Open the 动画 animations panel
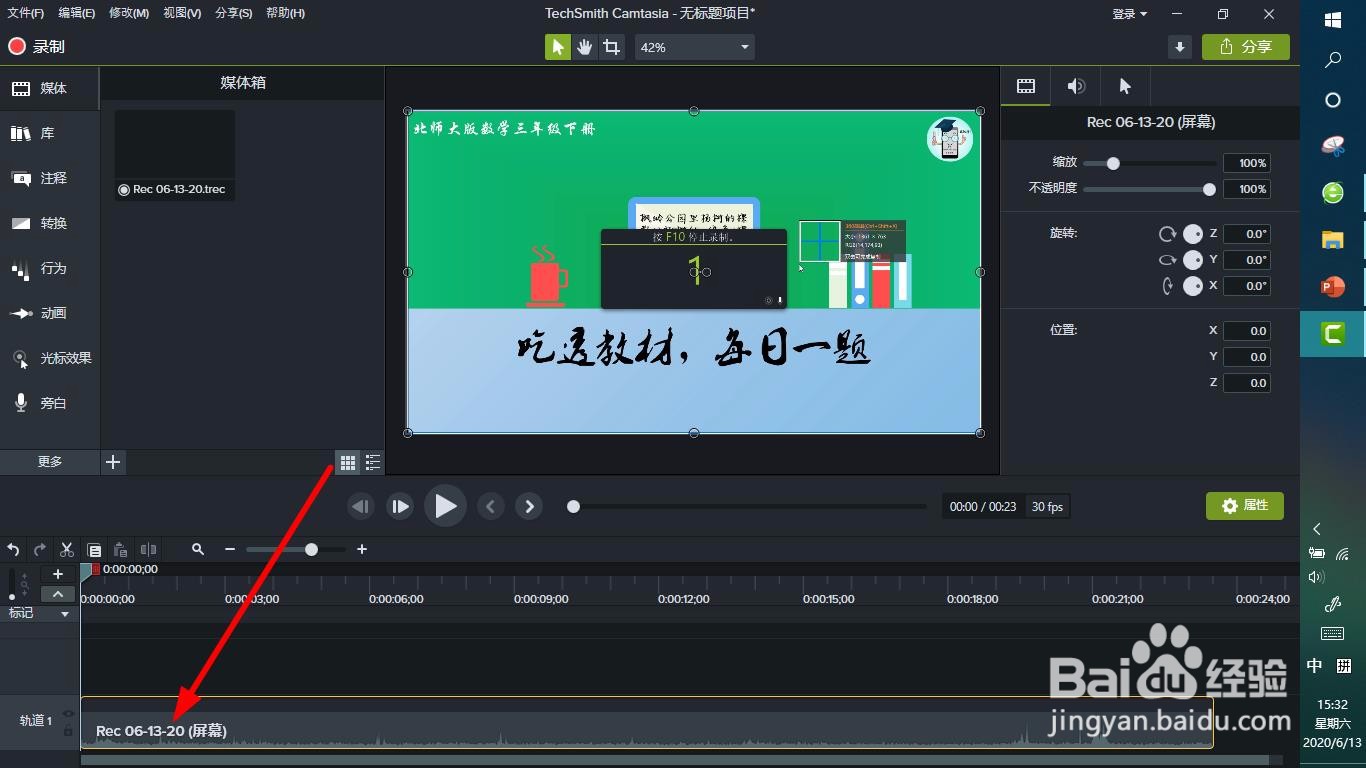1366x768 pixels. tap(49, 313)
